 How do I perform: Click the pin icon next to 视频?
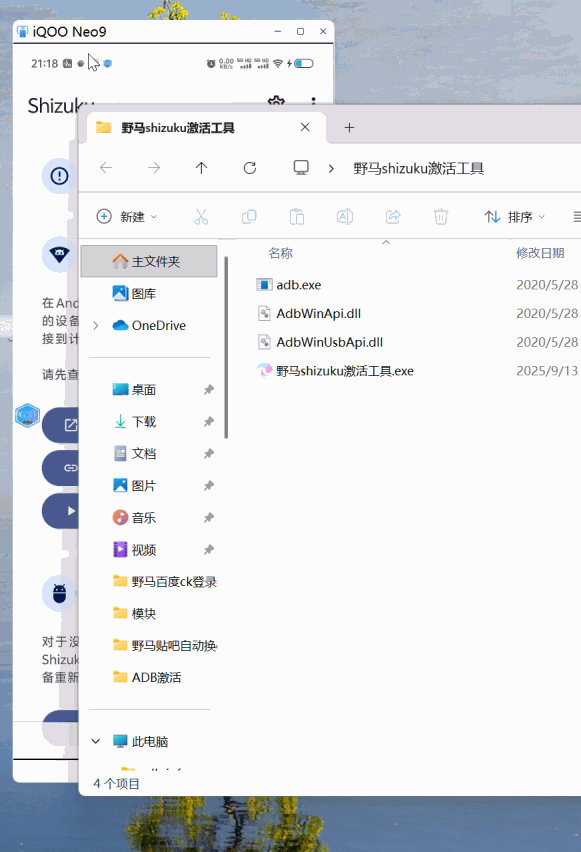[209, 550]
